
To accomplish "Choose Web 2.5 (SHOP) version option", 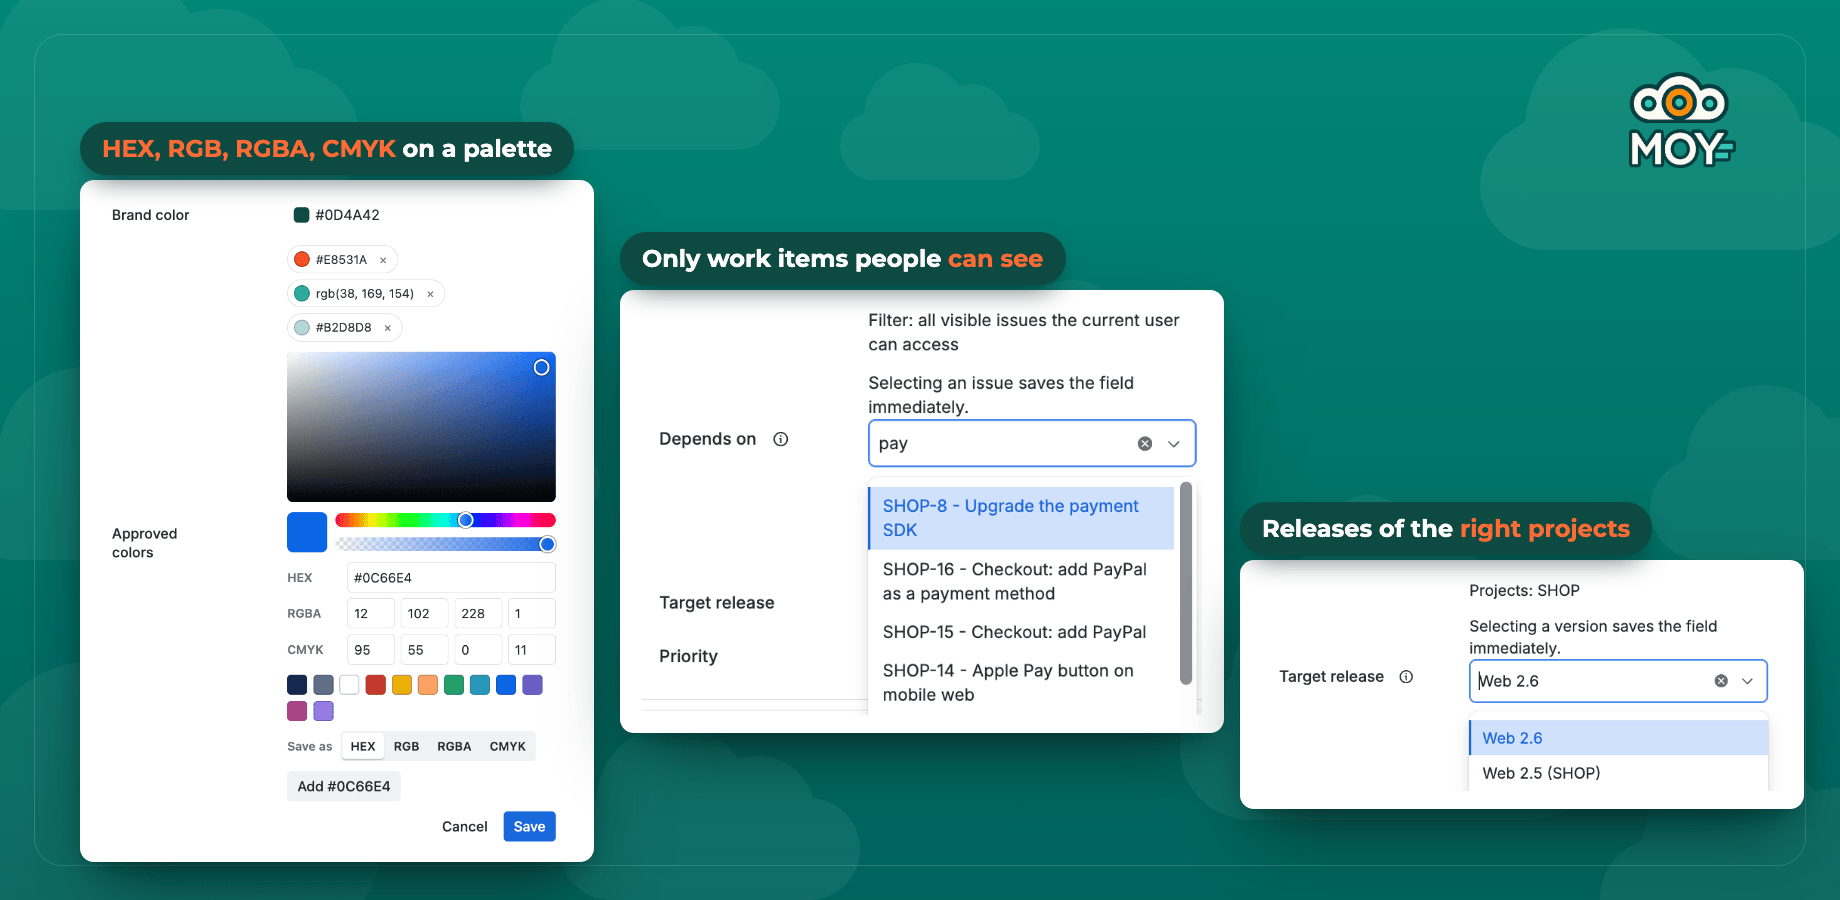I will [x=1618, y=773].
